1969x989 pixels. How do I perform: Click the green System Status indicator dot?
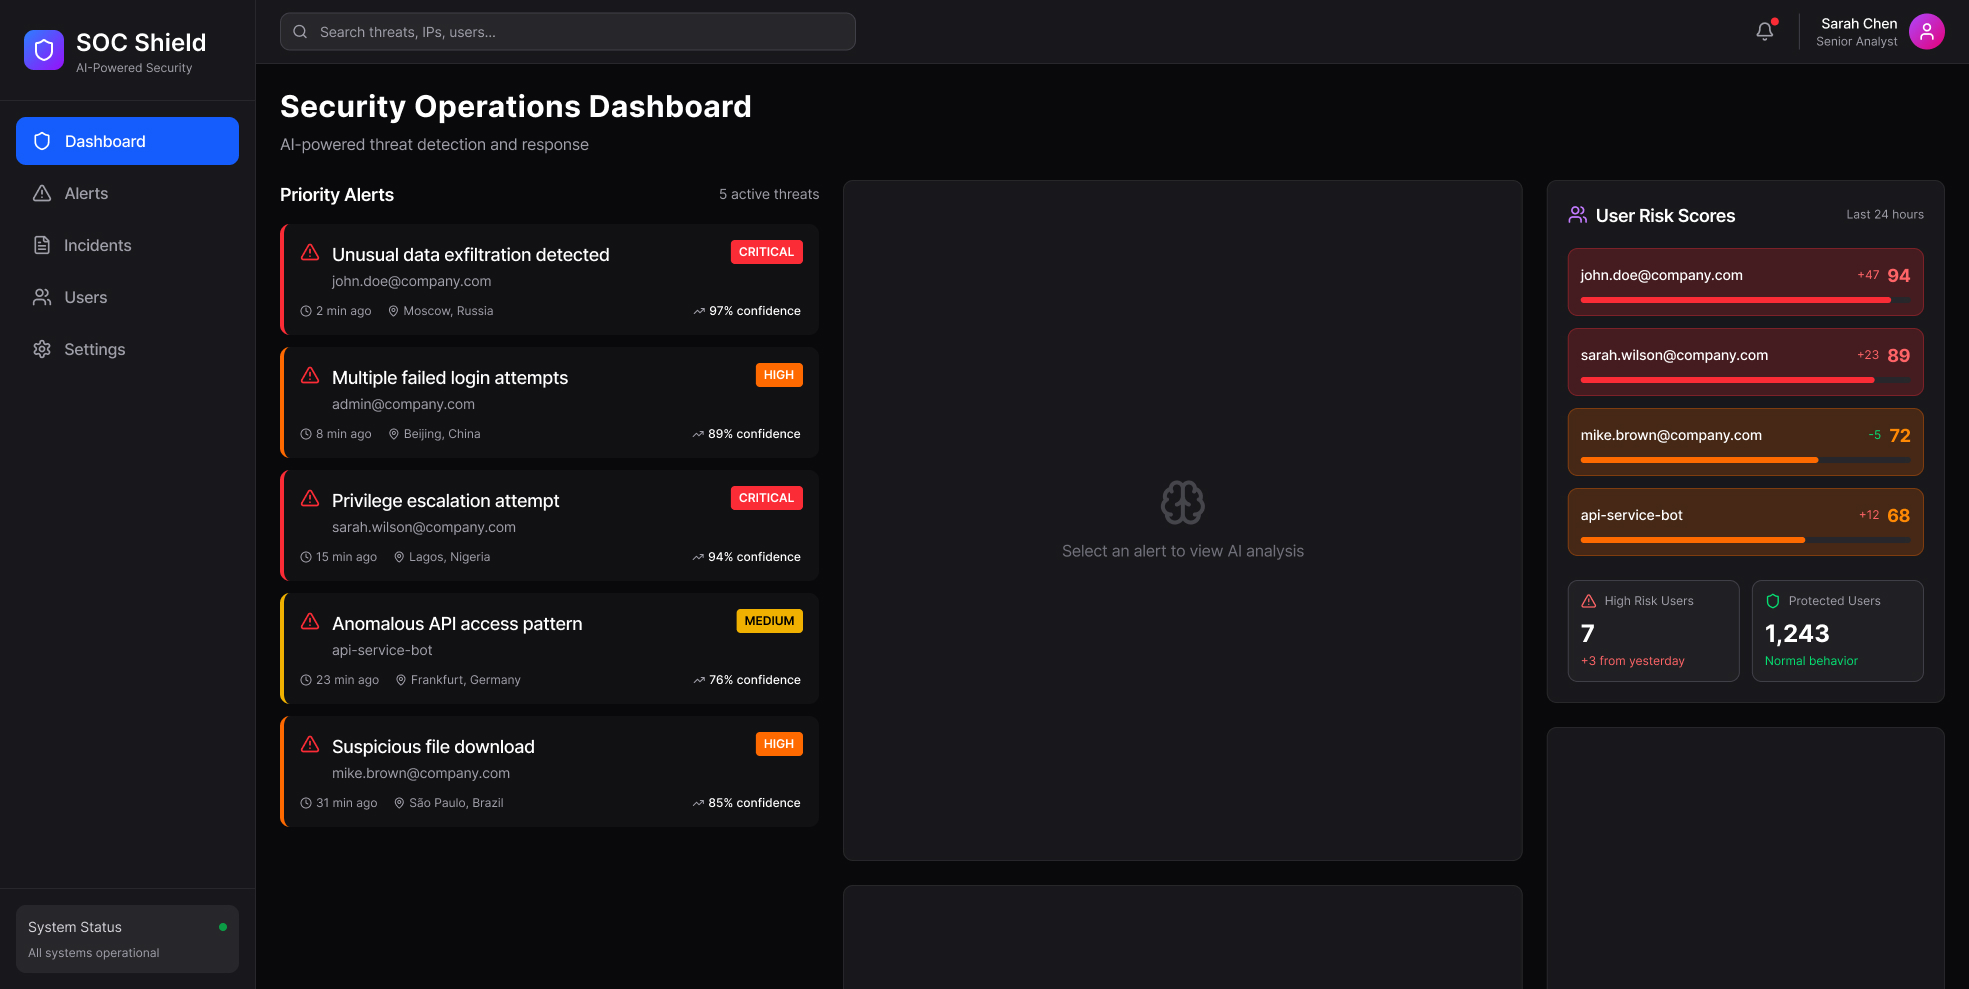(223, 927)
